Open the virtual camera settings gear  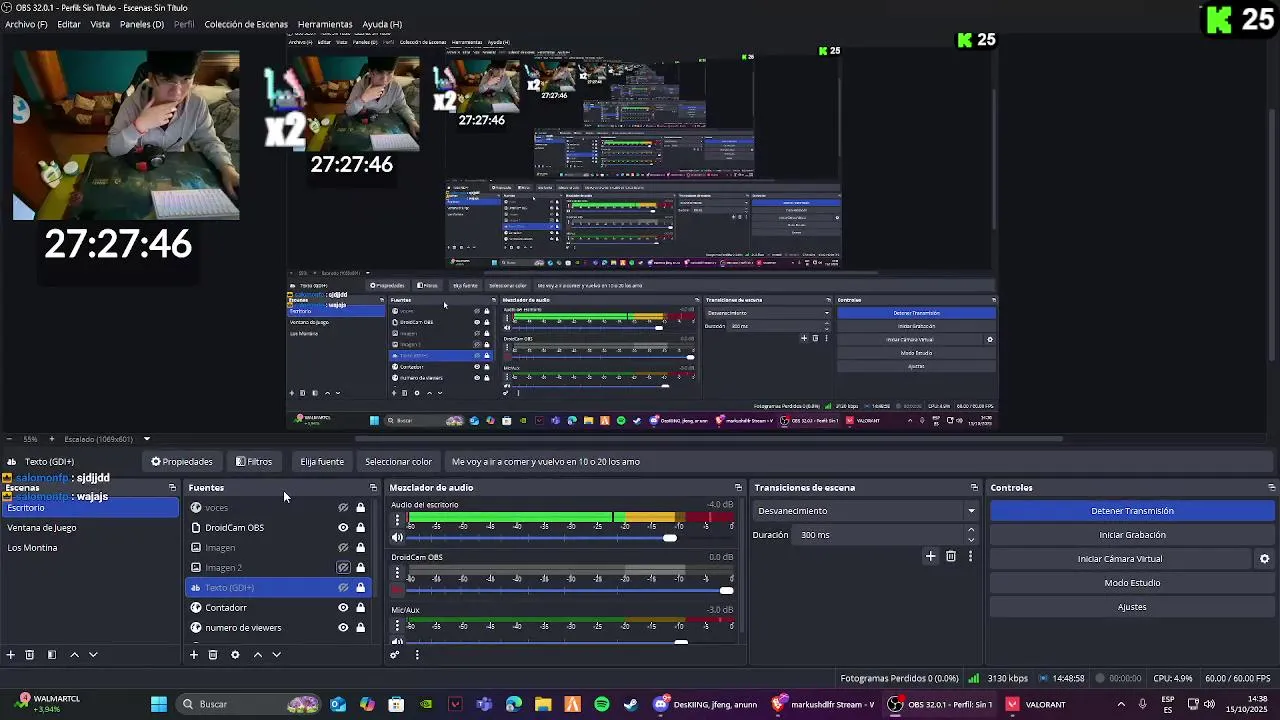coord(1264,559)
